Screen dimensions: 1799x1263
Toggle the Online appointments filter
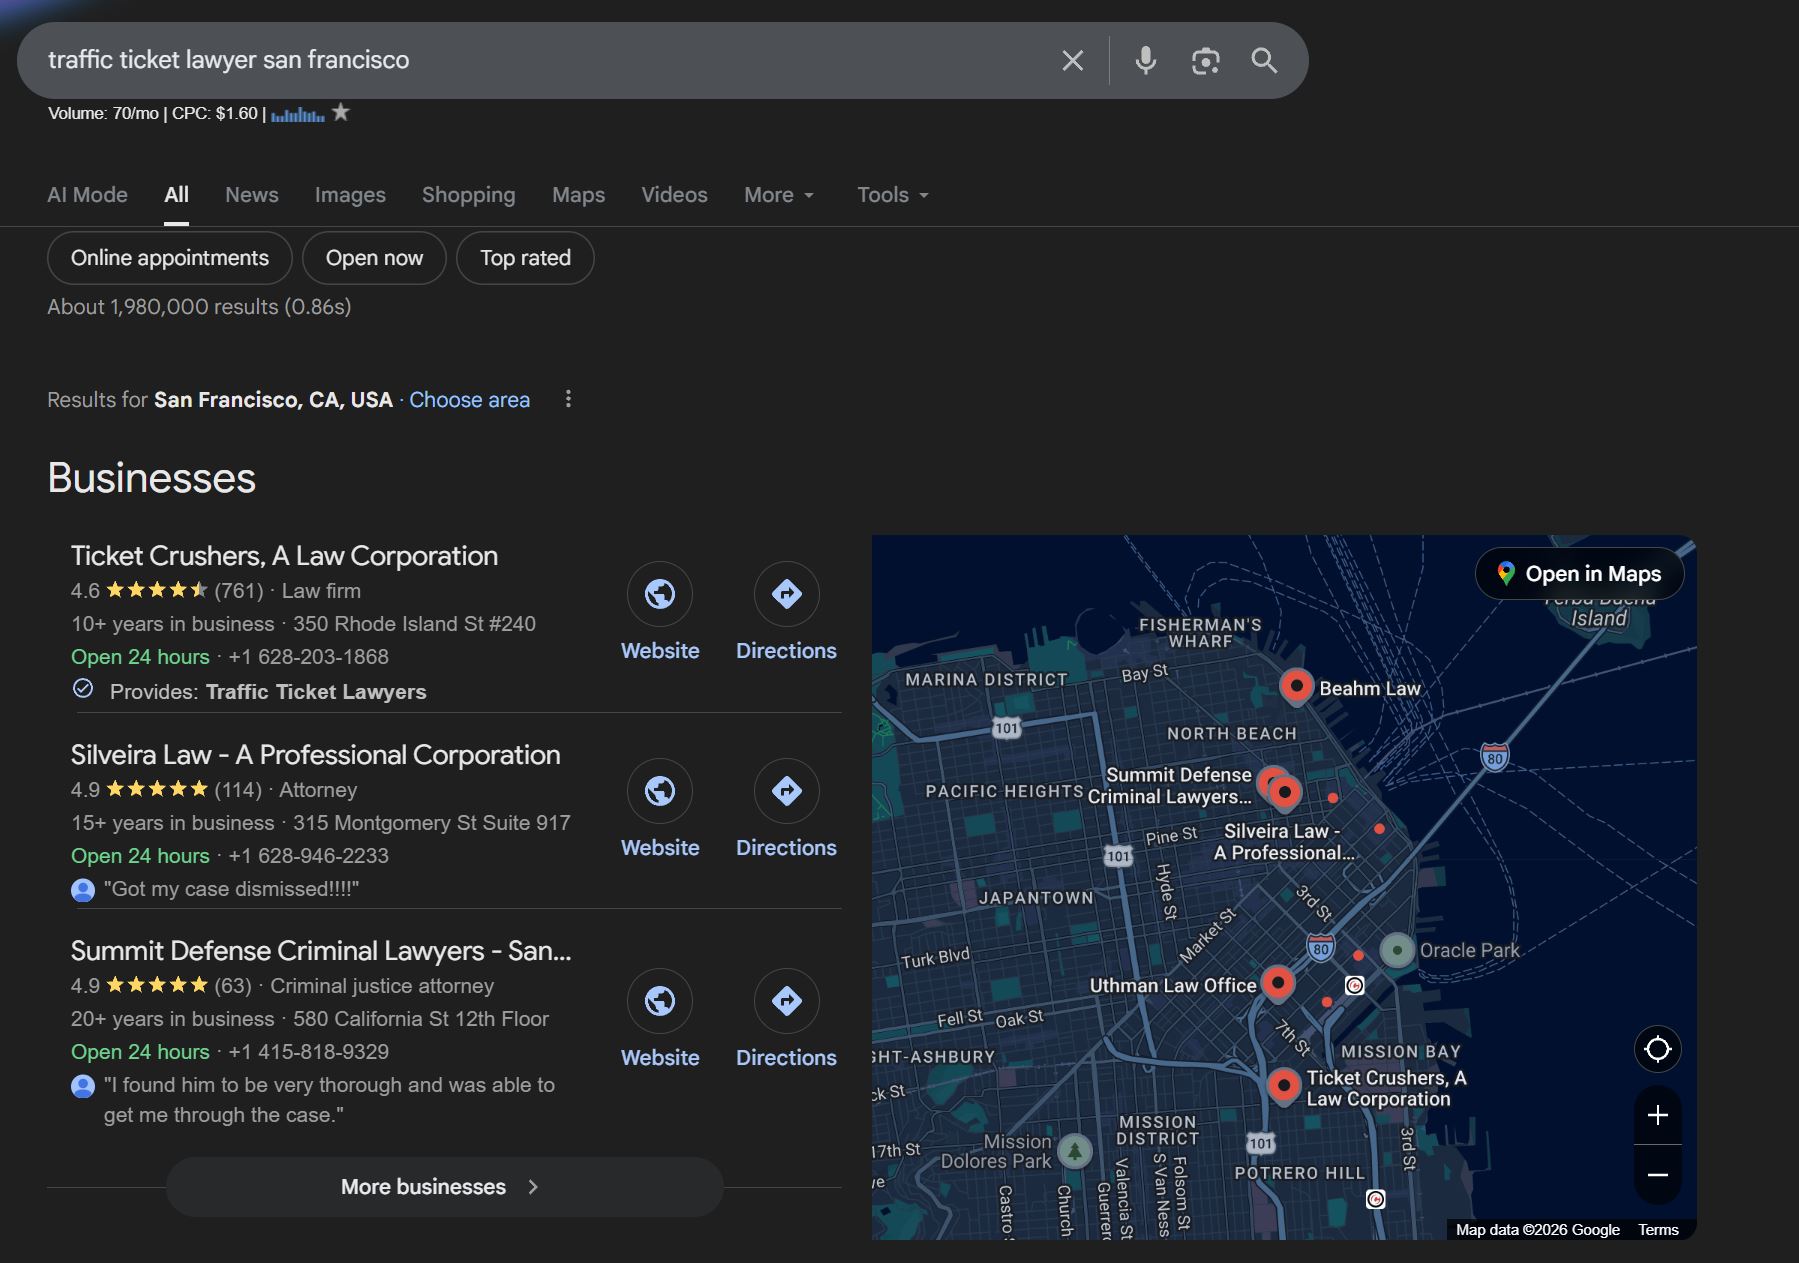(x=168, y=257)
